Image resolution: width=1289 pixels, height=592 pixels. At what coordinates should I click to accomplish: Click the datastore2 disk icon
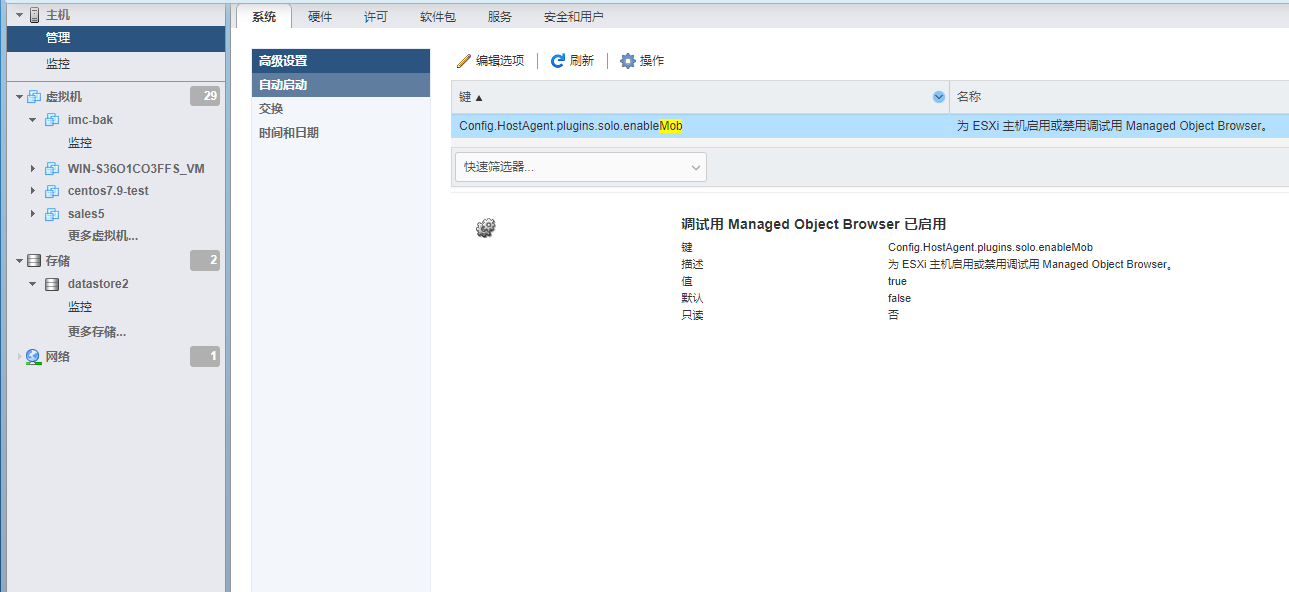[52, 284]
